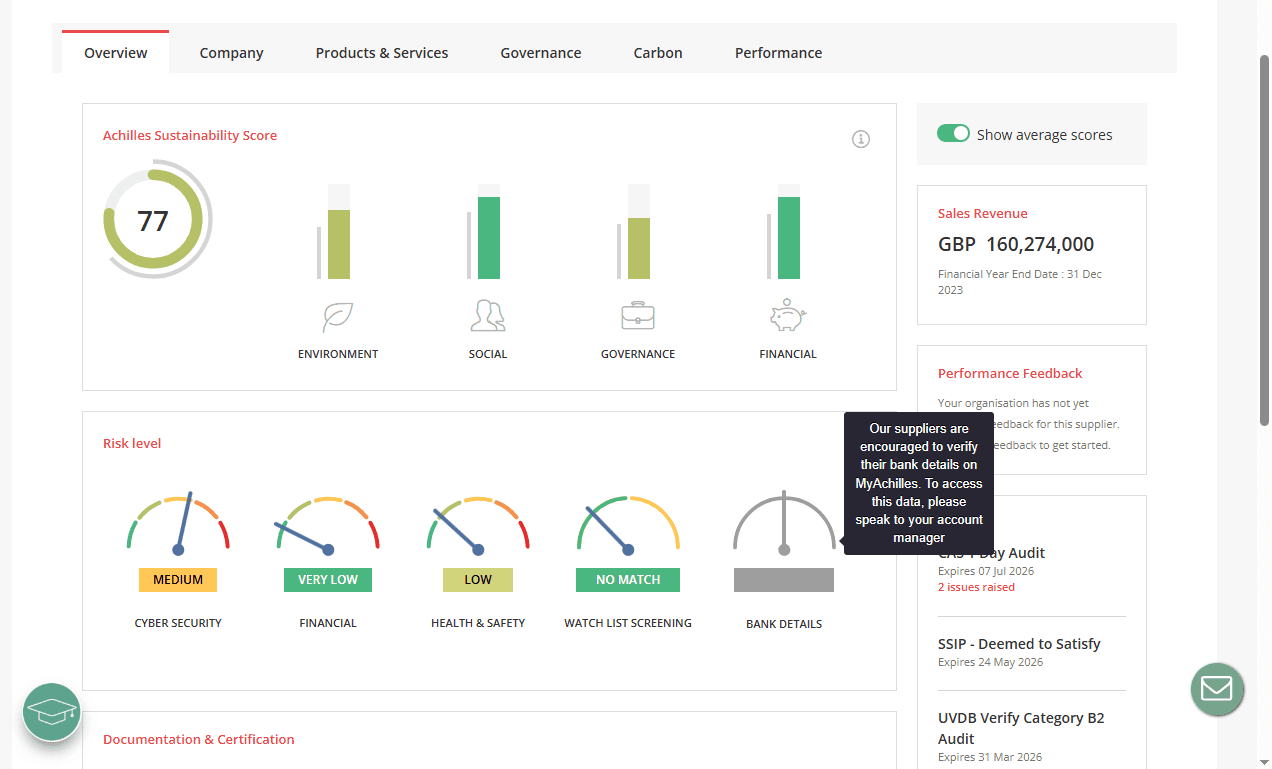
Task: Click the Watch List Screening gauge
Action: click(x=628, y=529)
